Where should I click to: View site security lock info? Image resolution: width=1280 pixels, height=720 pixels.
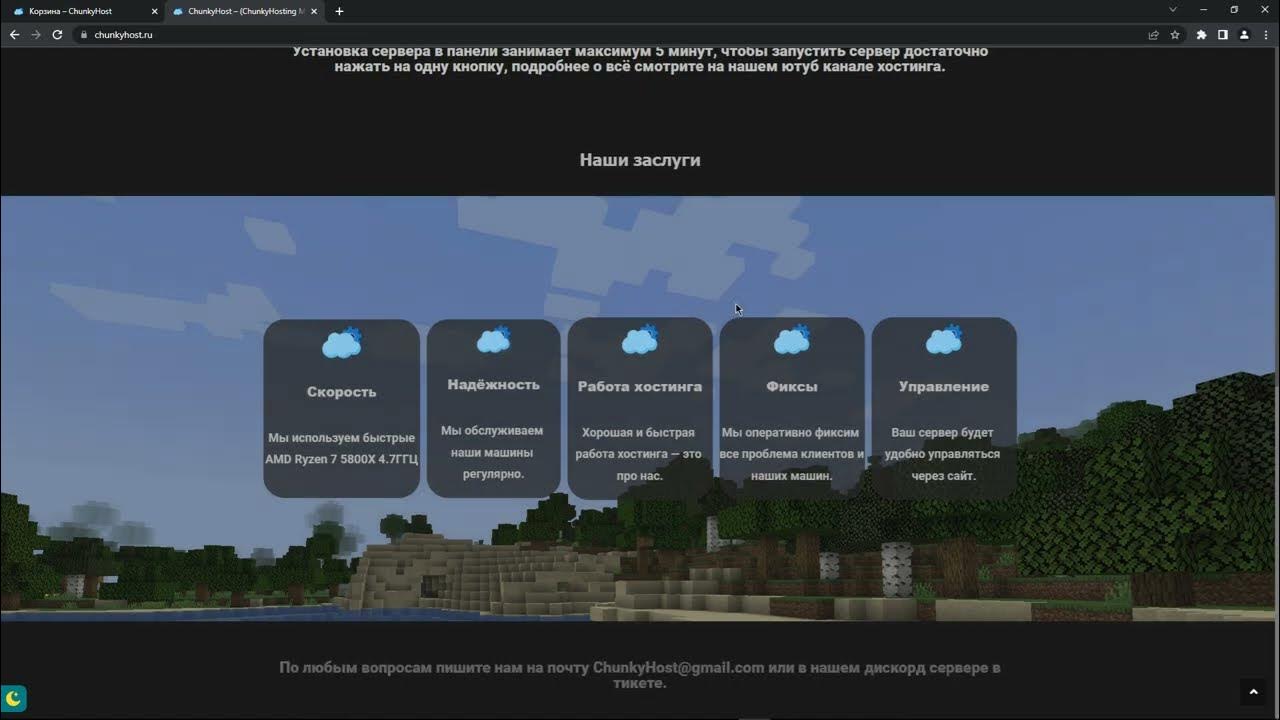84,34
